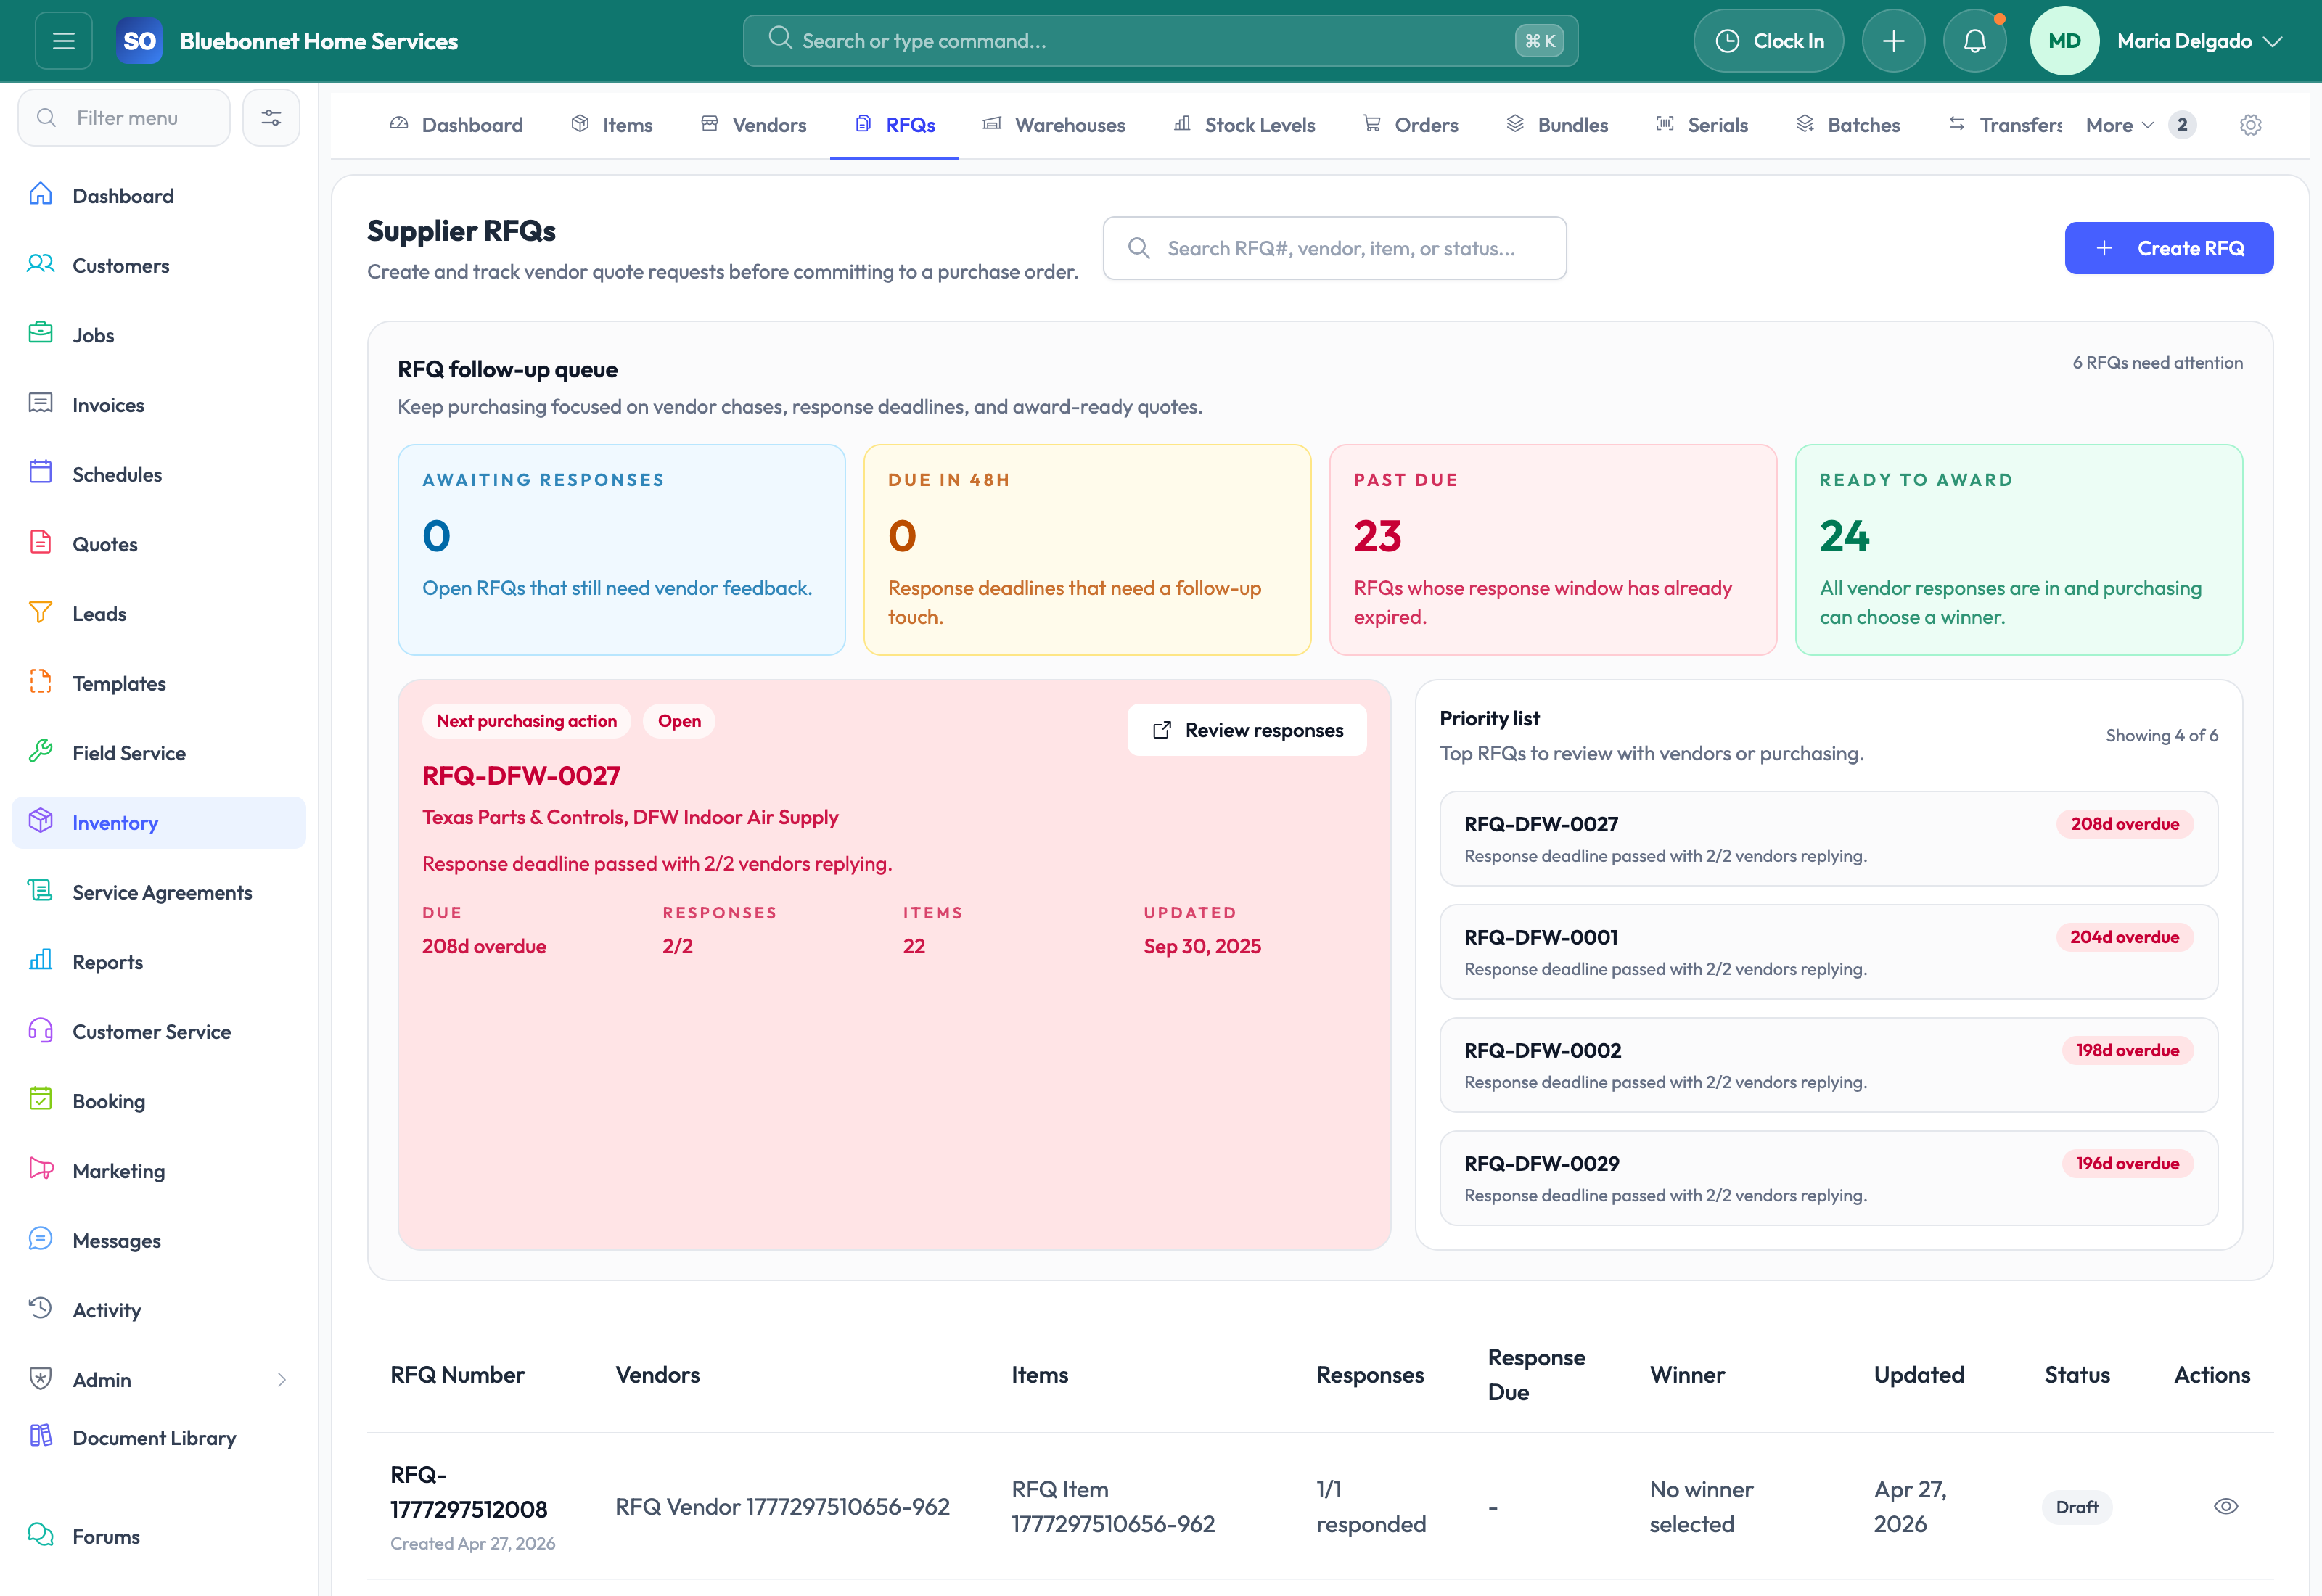Click the Customers icon in sidebar
Screen dimensions: 2322x1596
(x=41, y=265)
